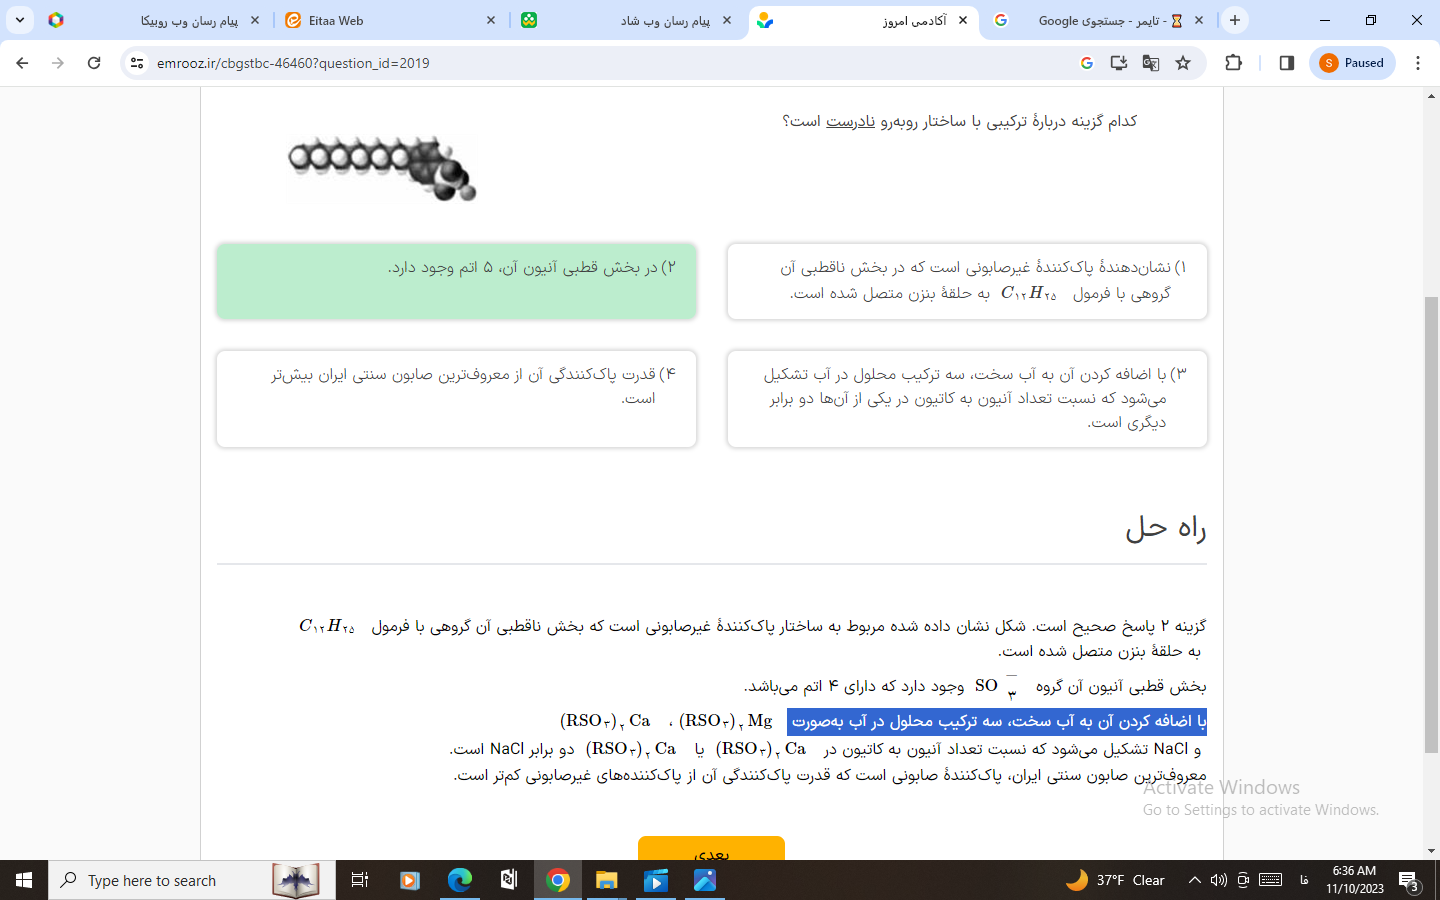Select green answer option 2
This screenshot has height=900, width=1440.
pos(456,281)
